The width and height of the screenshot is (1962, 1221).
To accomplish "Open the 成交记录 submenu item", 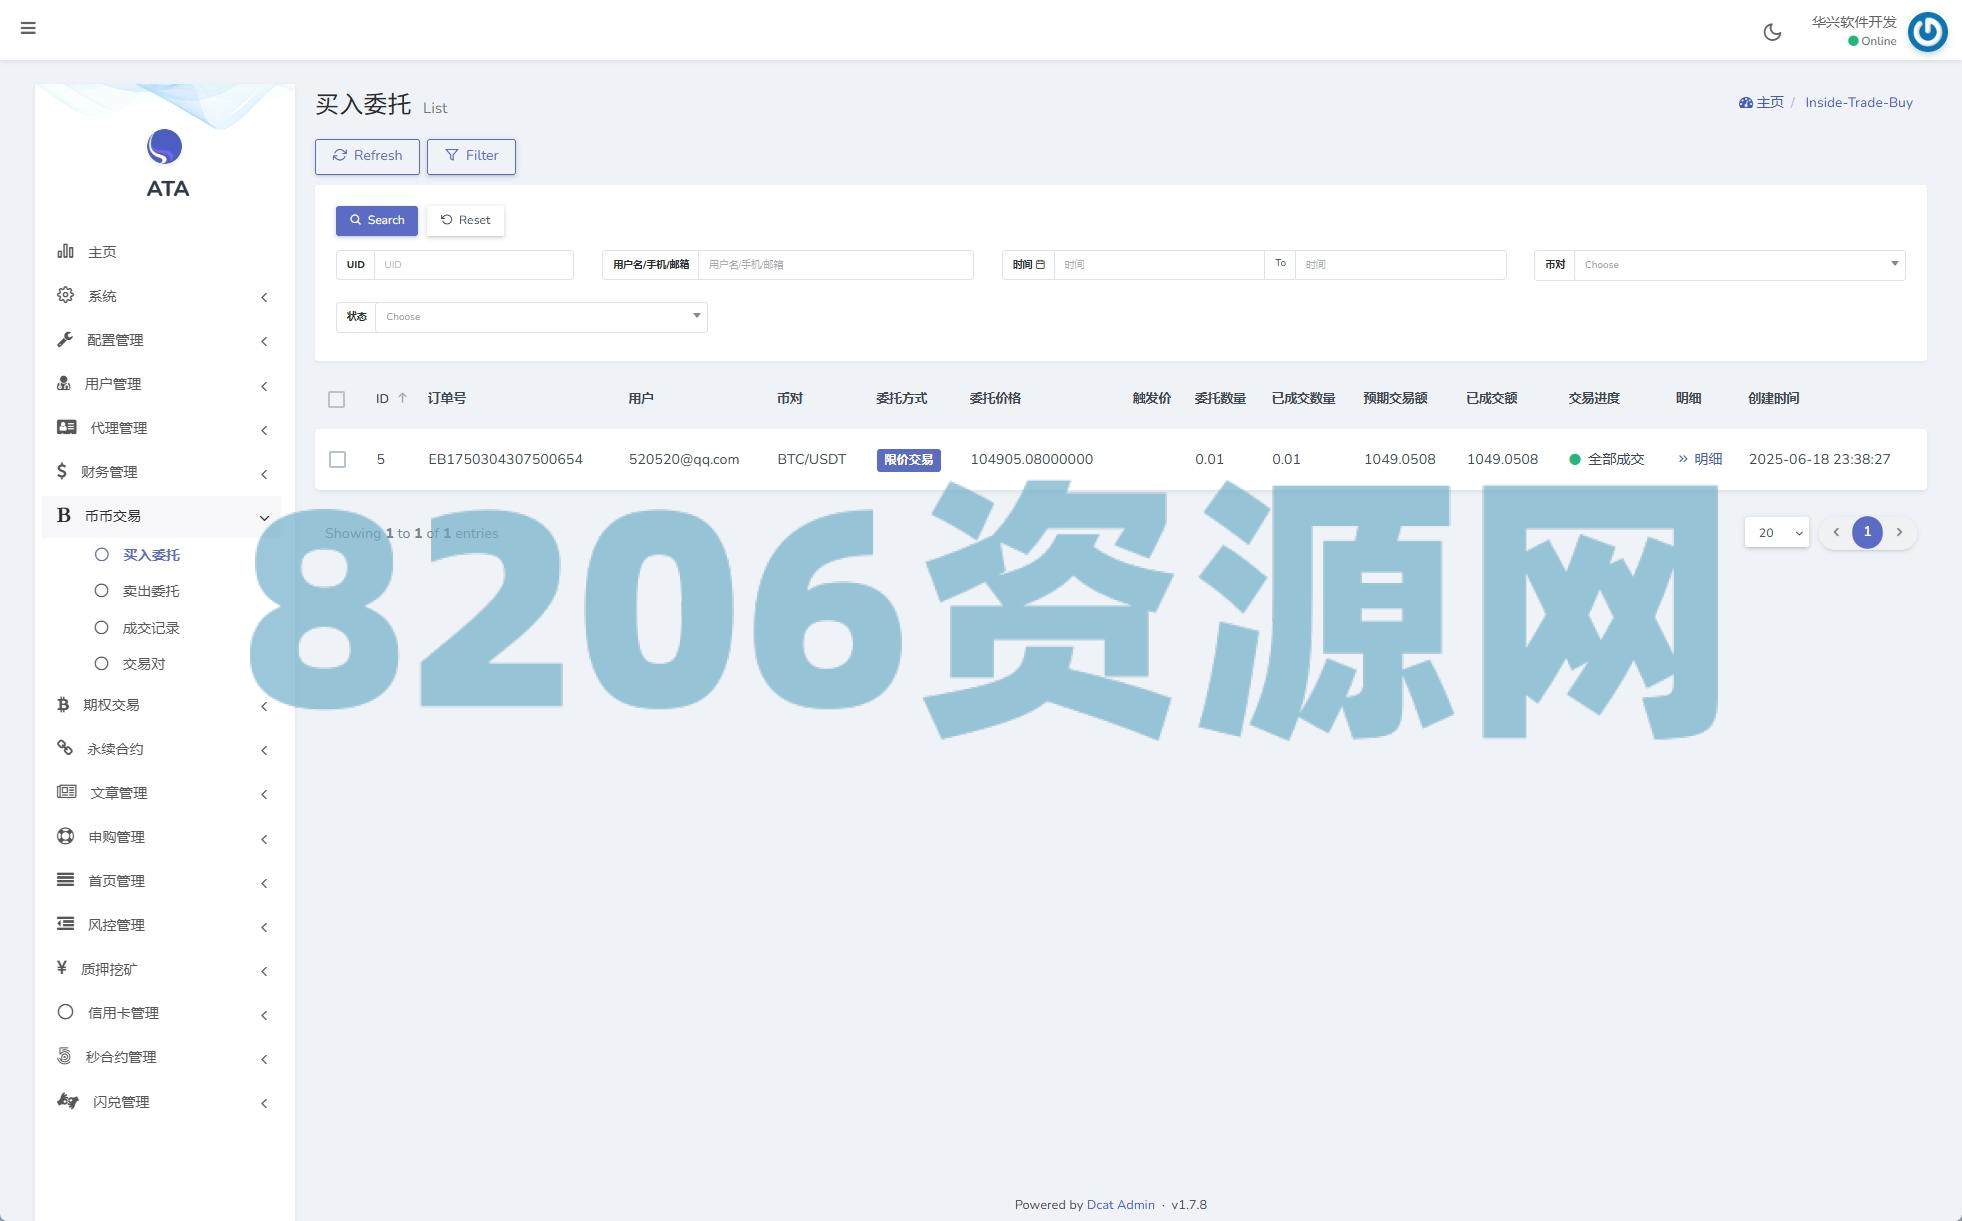I will 150,628.
